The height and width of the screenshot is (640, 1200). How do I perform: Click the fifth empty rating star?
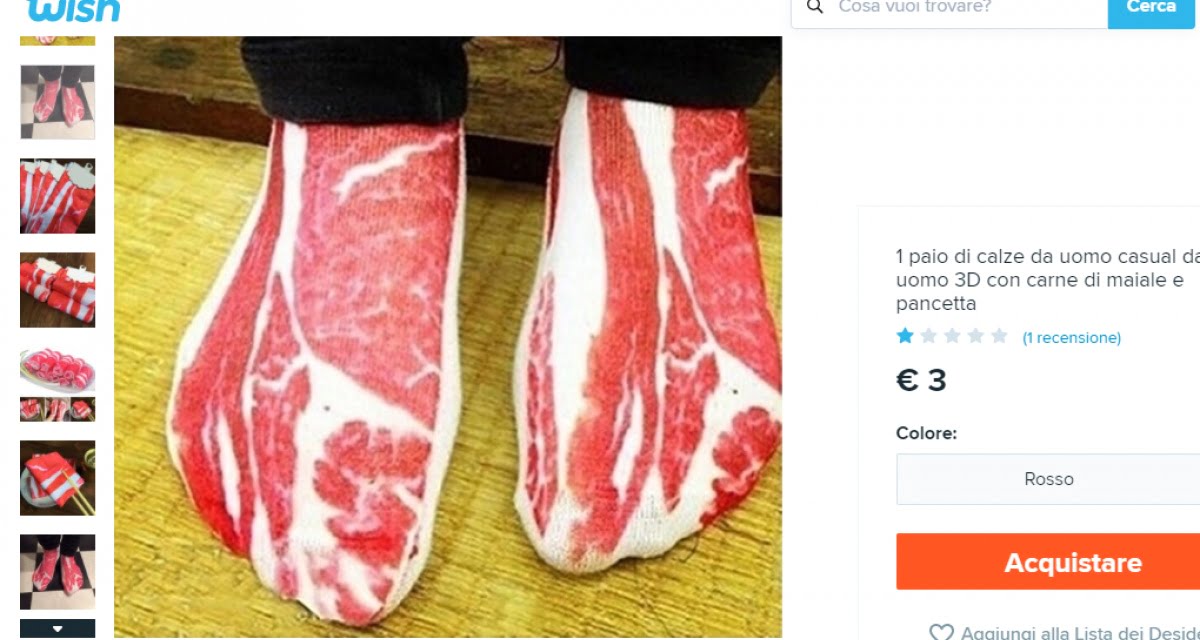999,336
